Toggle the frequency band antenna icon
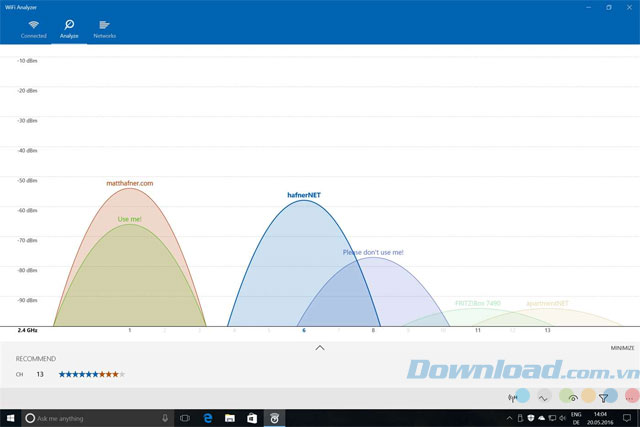The width and height of the screenshot is (640, 427). tap(512, 398)
